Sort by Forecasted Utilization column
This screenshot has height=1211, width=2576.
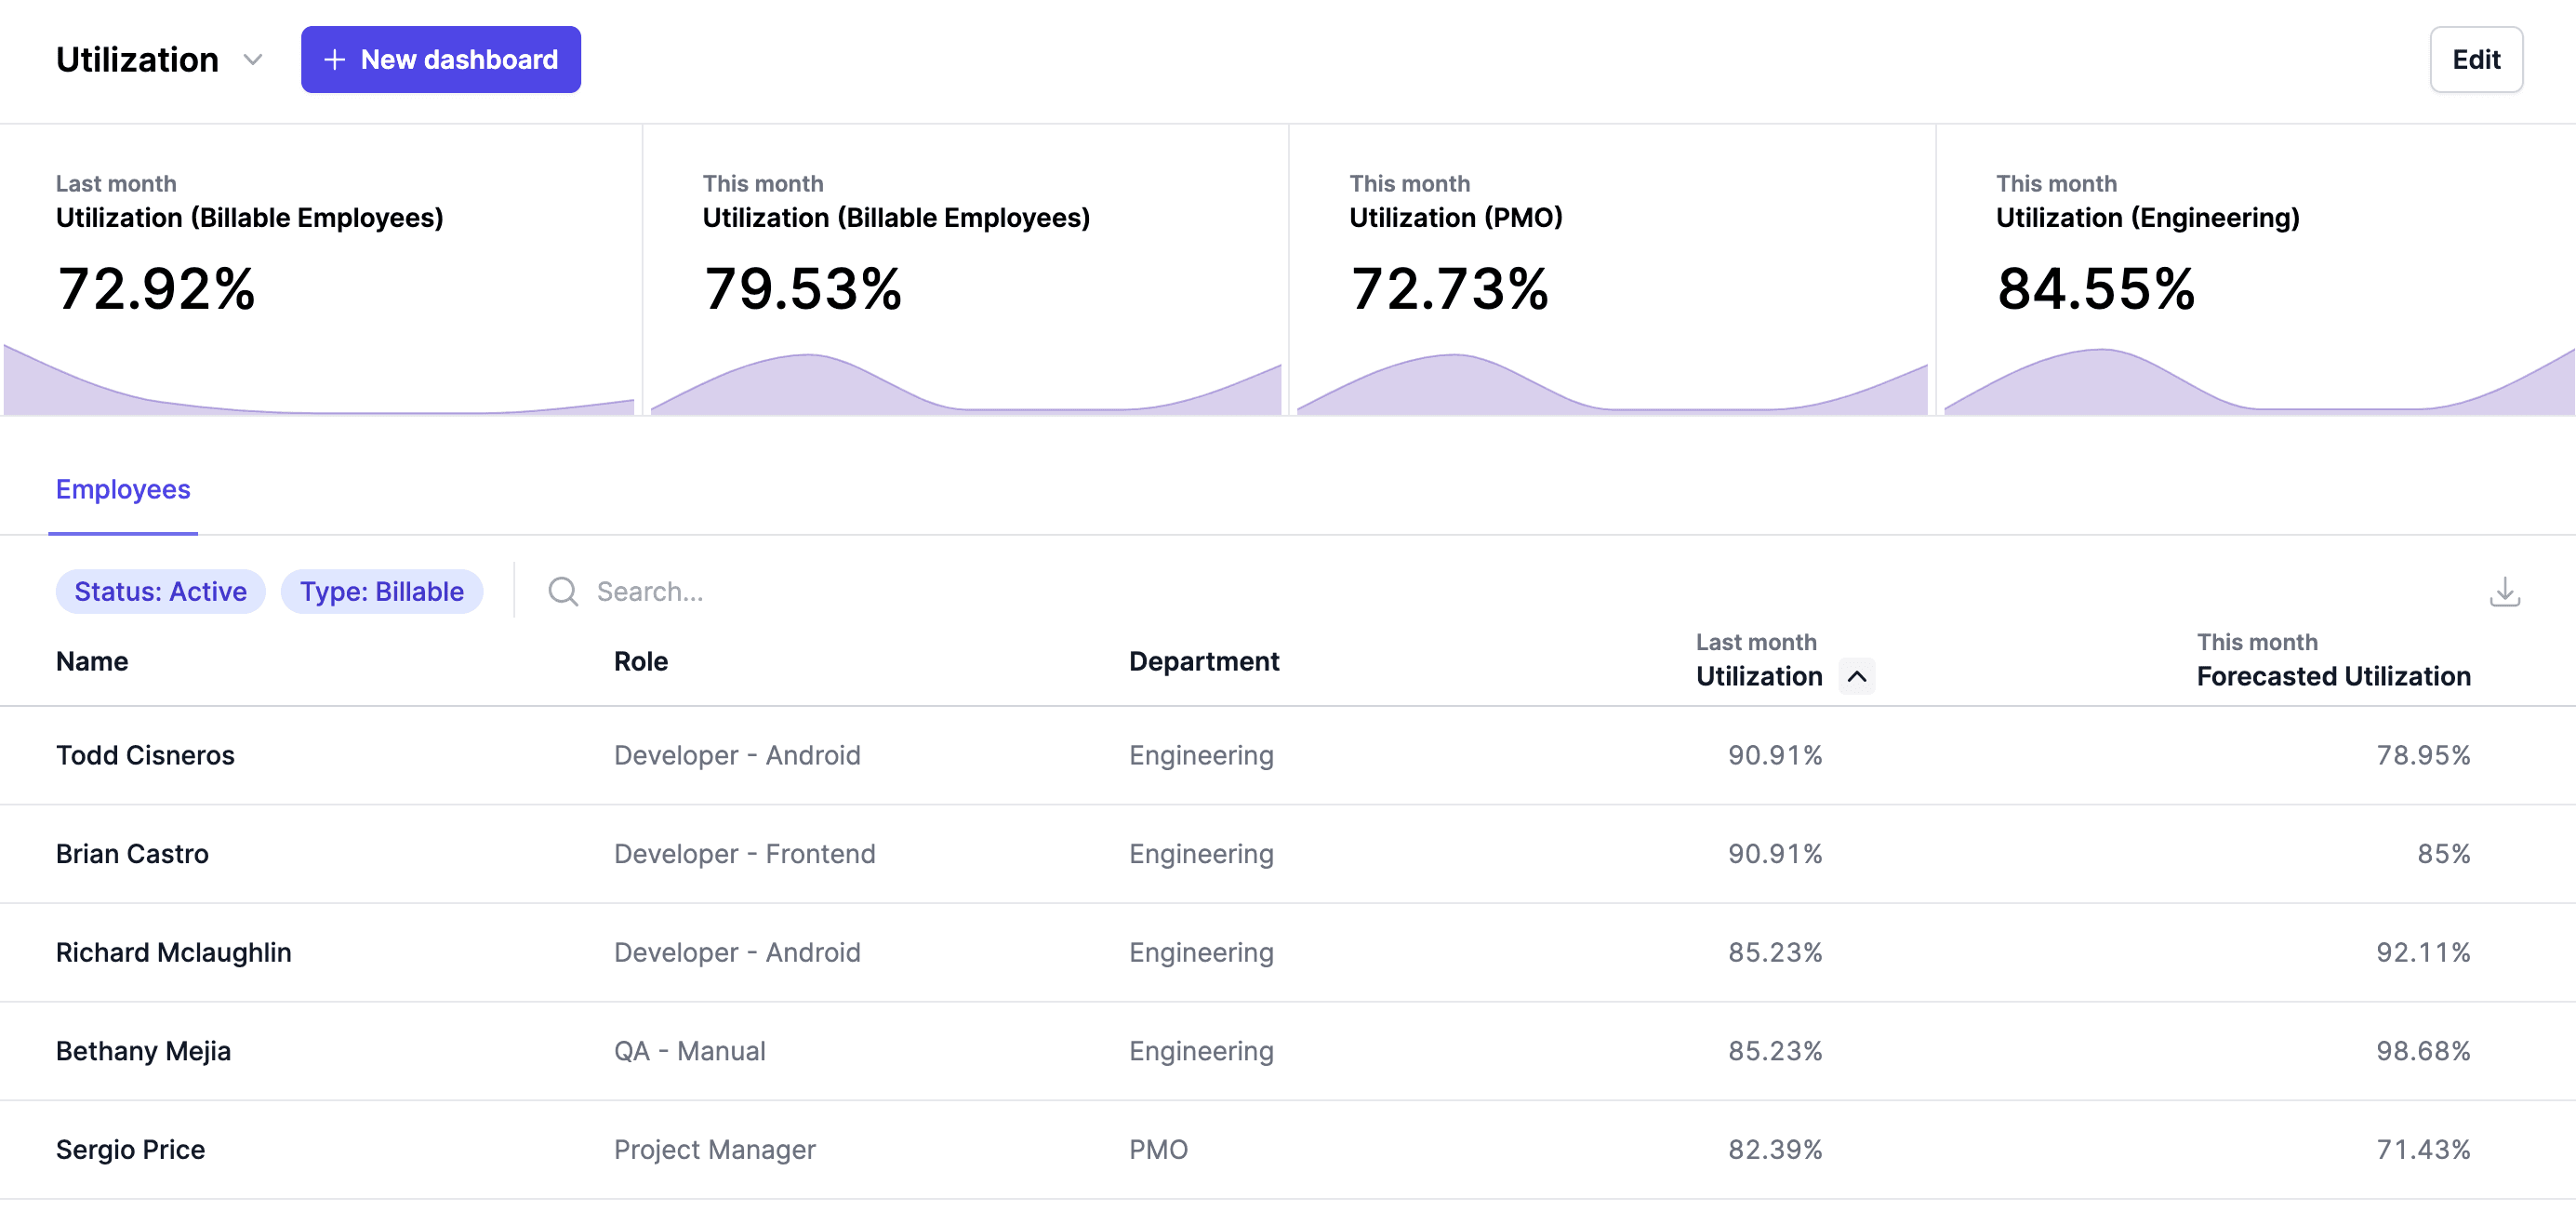(x=2332, y=676)
